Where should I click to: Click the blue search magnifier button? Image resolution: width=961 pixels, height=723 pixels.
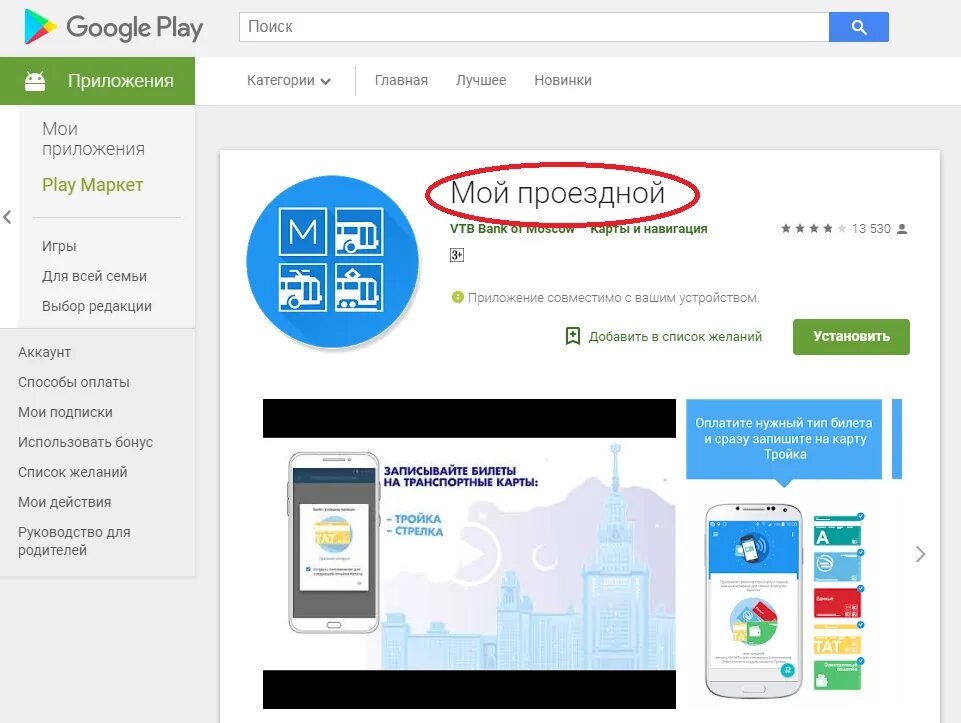(x=859, y=27)
